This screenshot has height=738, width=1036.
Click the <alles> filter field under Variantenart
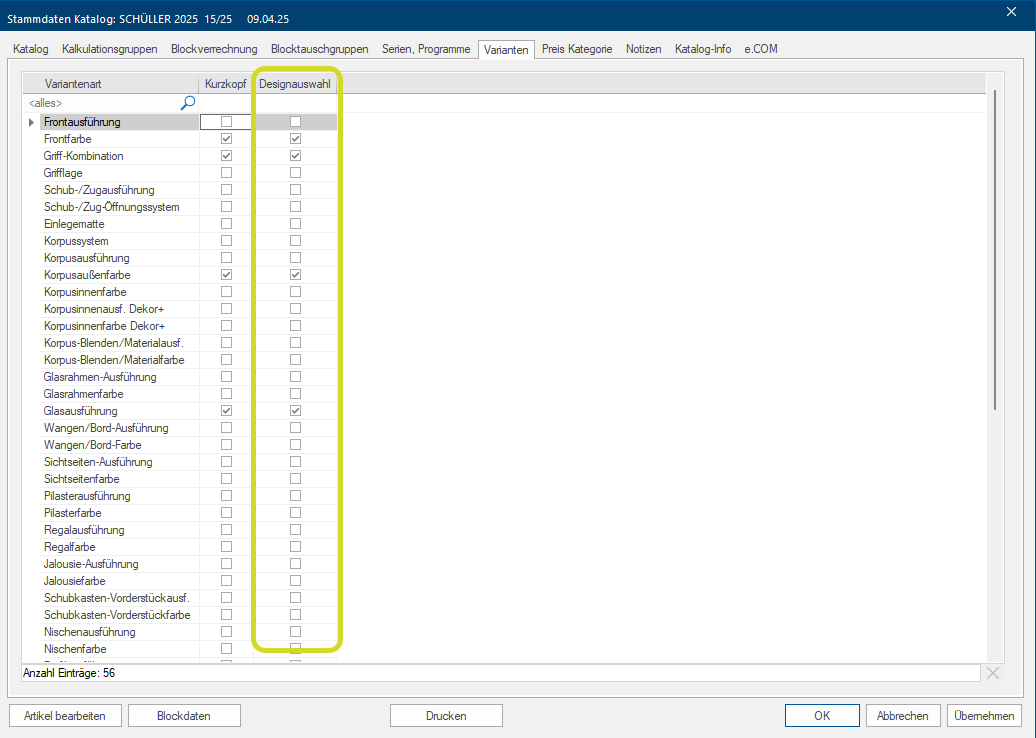coord(100,102)
